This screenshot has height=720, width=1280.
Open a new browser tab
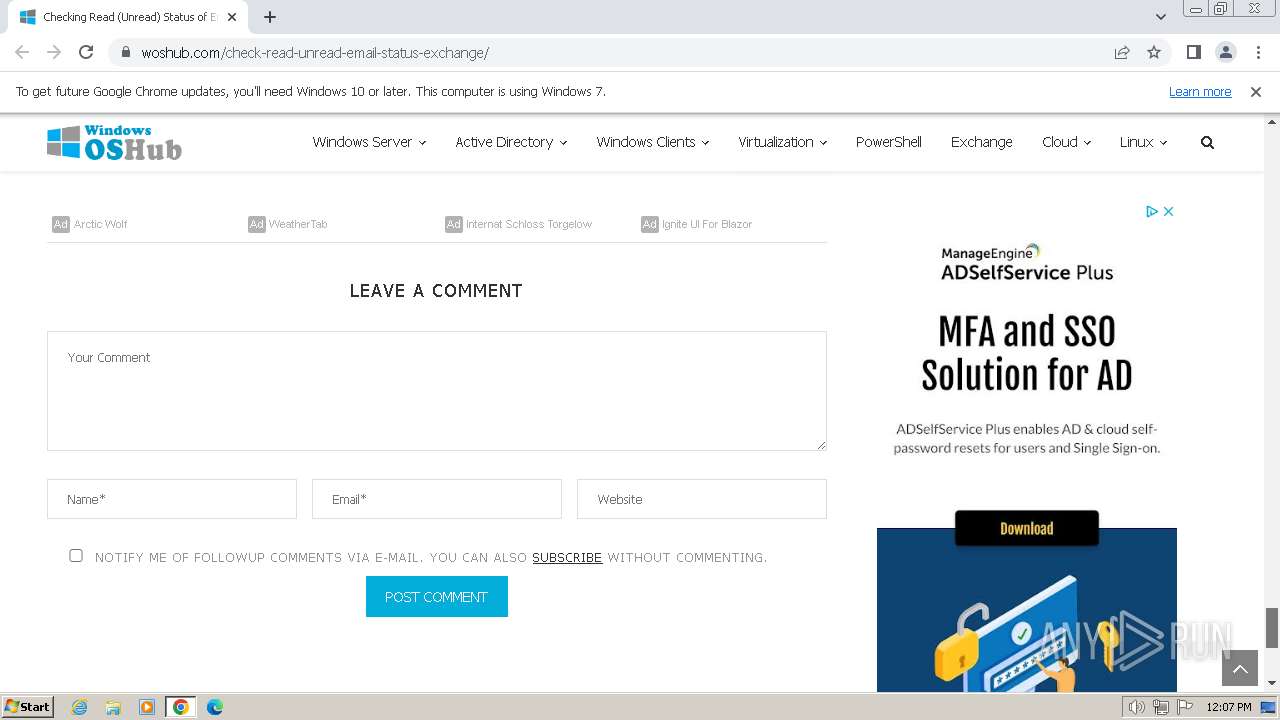(270, 17)
